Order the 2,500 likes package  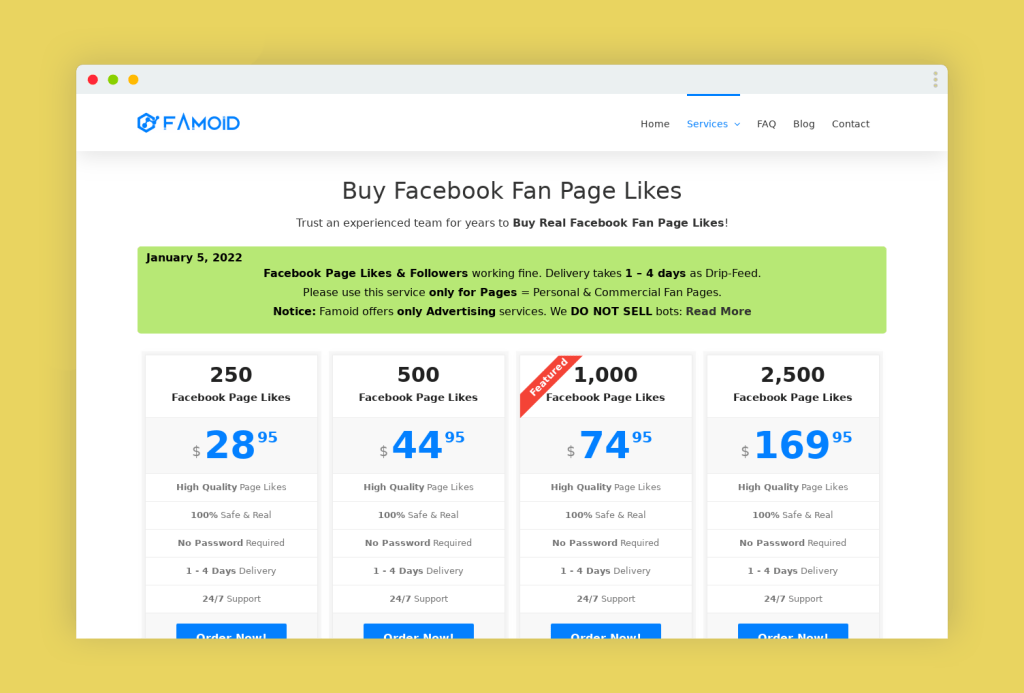(793, 632)
